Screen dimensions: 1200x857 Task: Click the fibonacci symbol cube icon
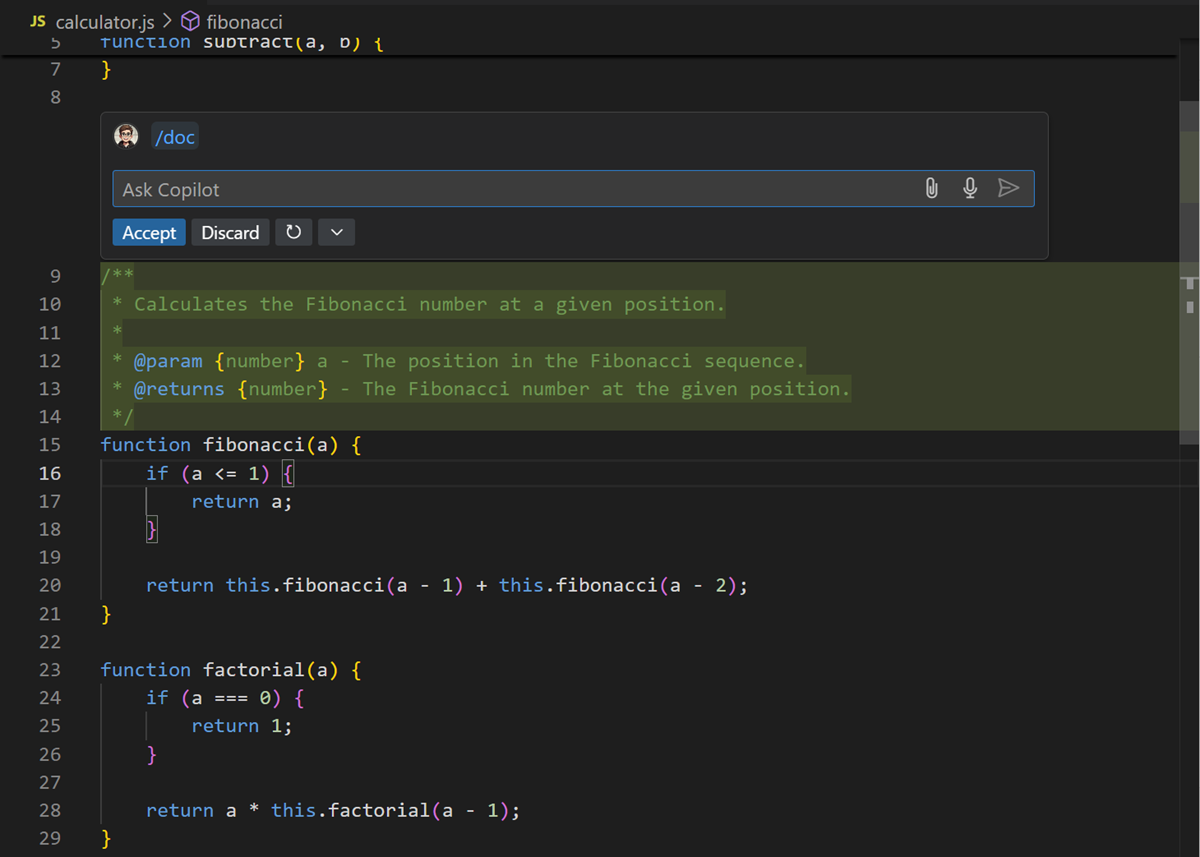point(190,21)
